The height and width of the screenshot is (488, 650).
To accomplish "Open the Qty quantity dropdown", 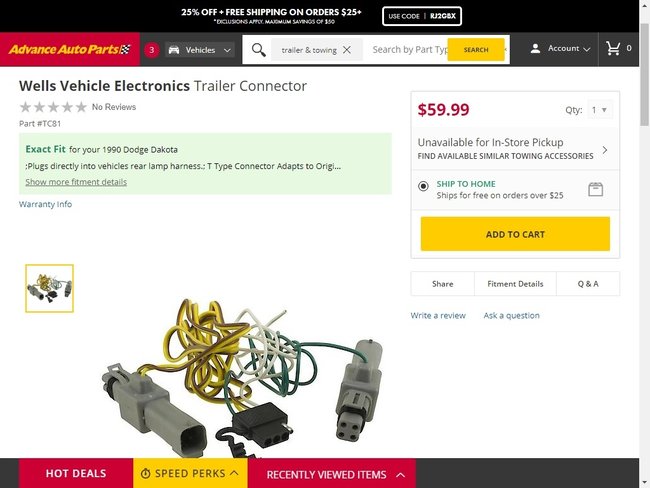I will click(x=600, y=110).
